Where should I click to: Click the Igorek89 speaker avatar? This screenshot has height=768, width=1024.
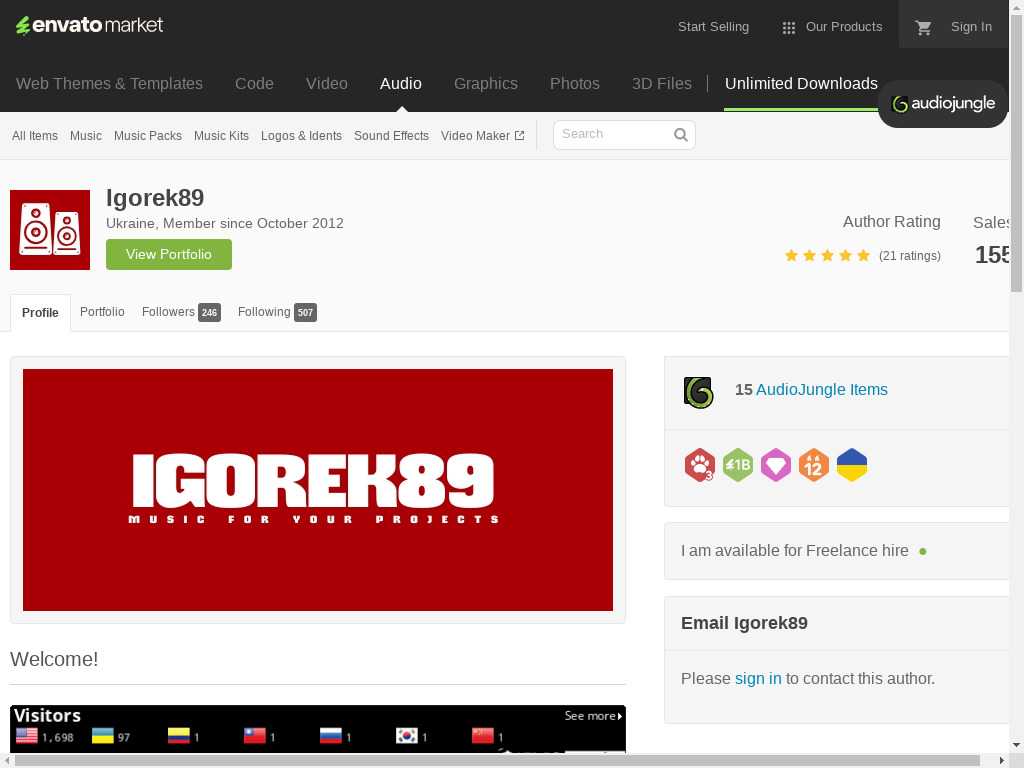50,230
